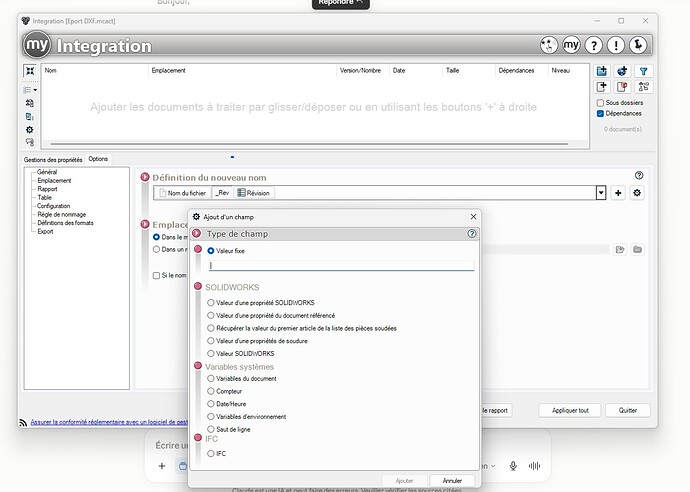Open help icon for Définition du nouveau nom
This screenshot has height=492, width=690.
(639, 176)
